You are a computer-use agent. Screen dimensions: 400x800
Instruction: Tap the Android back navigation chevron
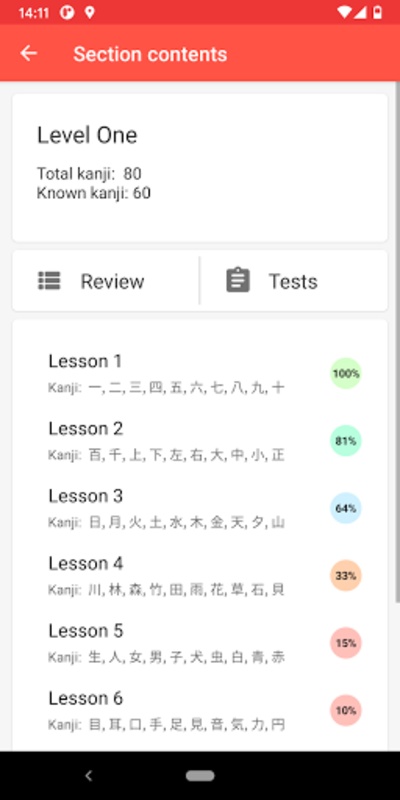[88, 776]
